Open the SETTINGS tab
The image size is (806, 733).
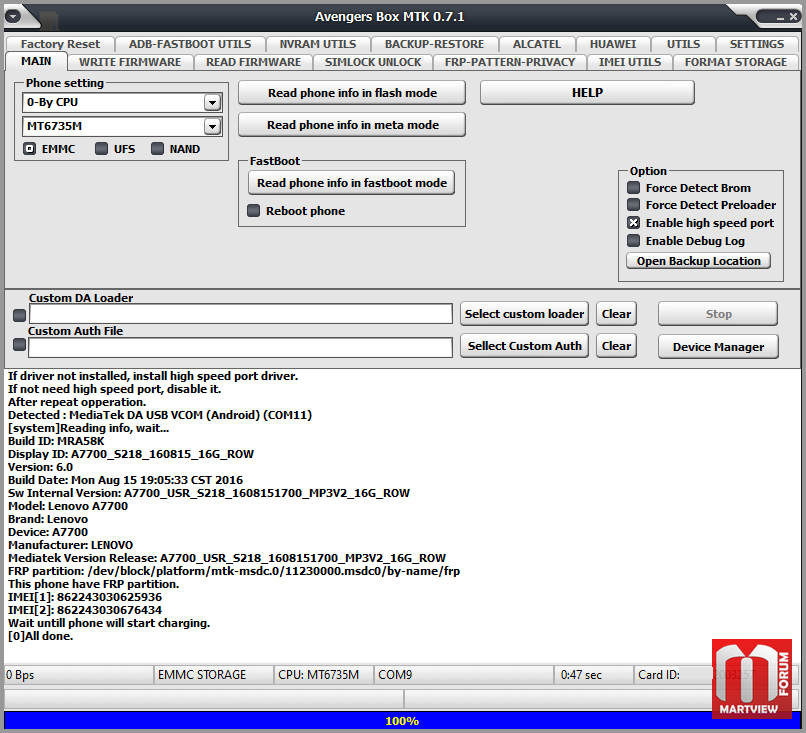click(757, 44)
